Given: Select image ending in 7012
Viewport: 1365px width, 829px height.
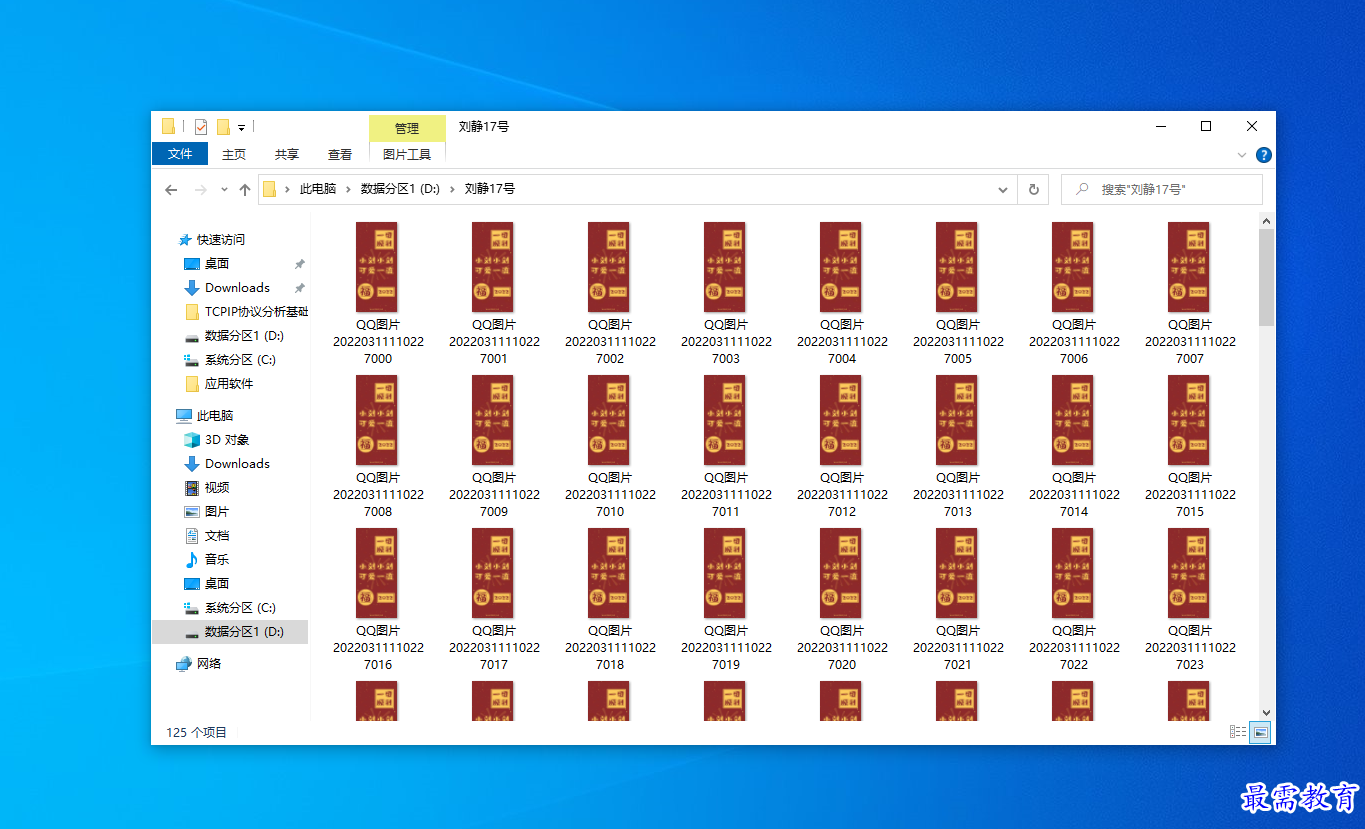Looking at the screenshot, I should [x=842, y=446].
